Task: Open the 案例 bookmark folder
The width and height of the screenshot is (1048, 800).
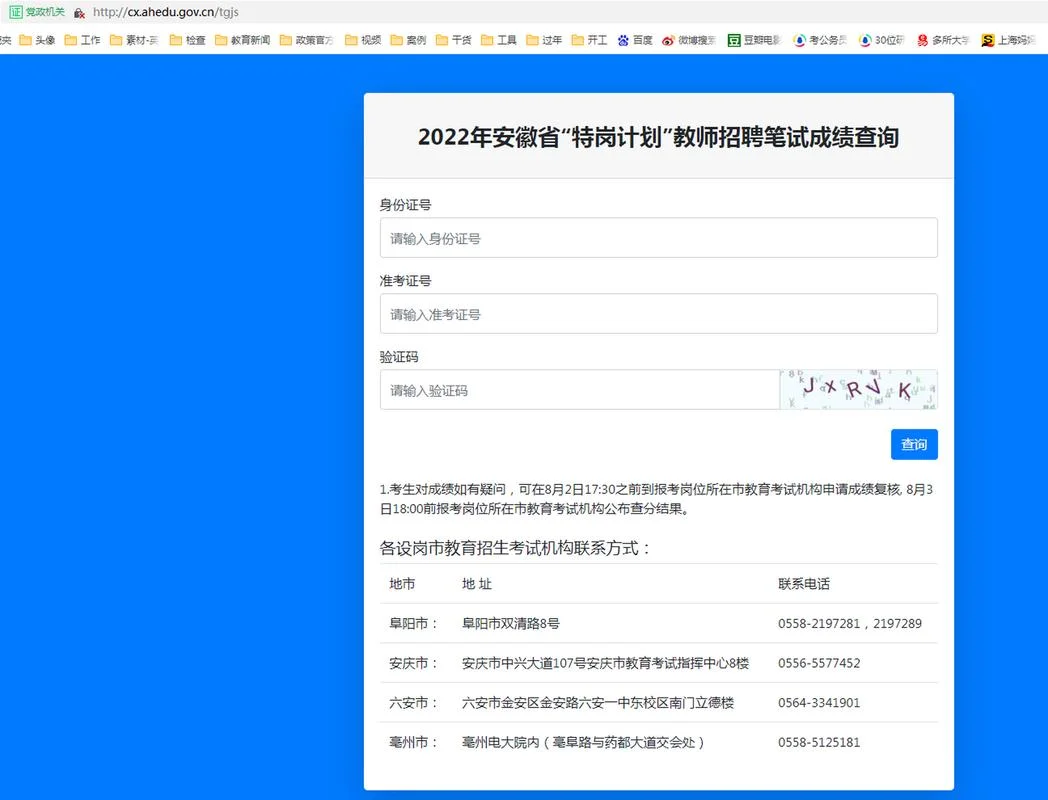Action: 408,40
